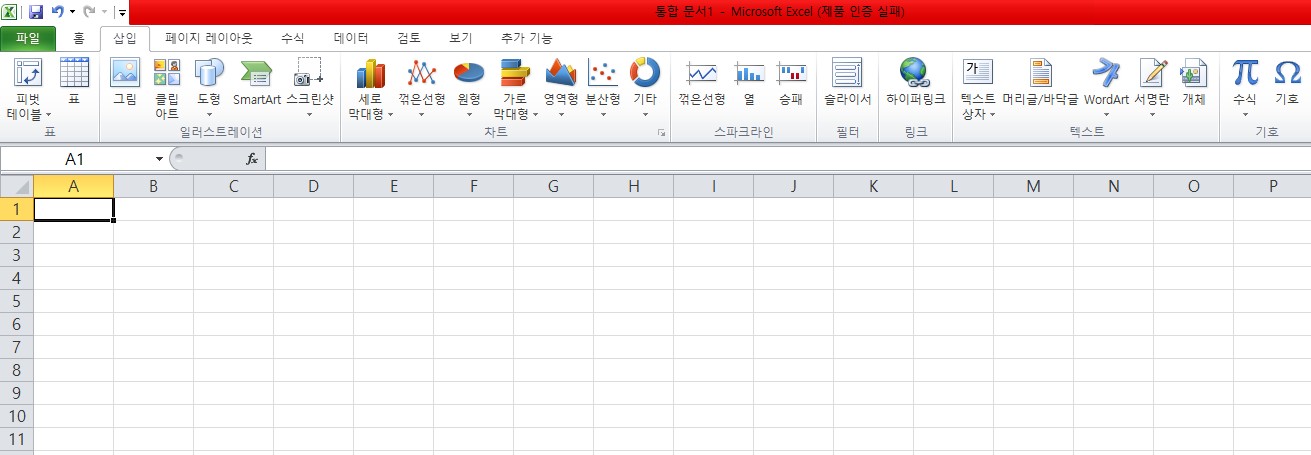Select row 5 header
This screenshot has height=455, width=1311.
[16, 301]
